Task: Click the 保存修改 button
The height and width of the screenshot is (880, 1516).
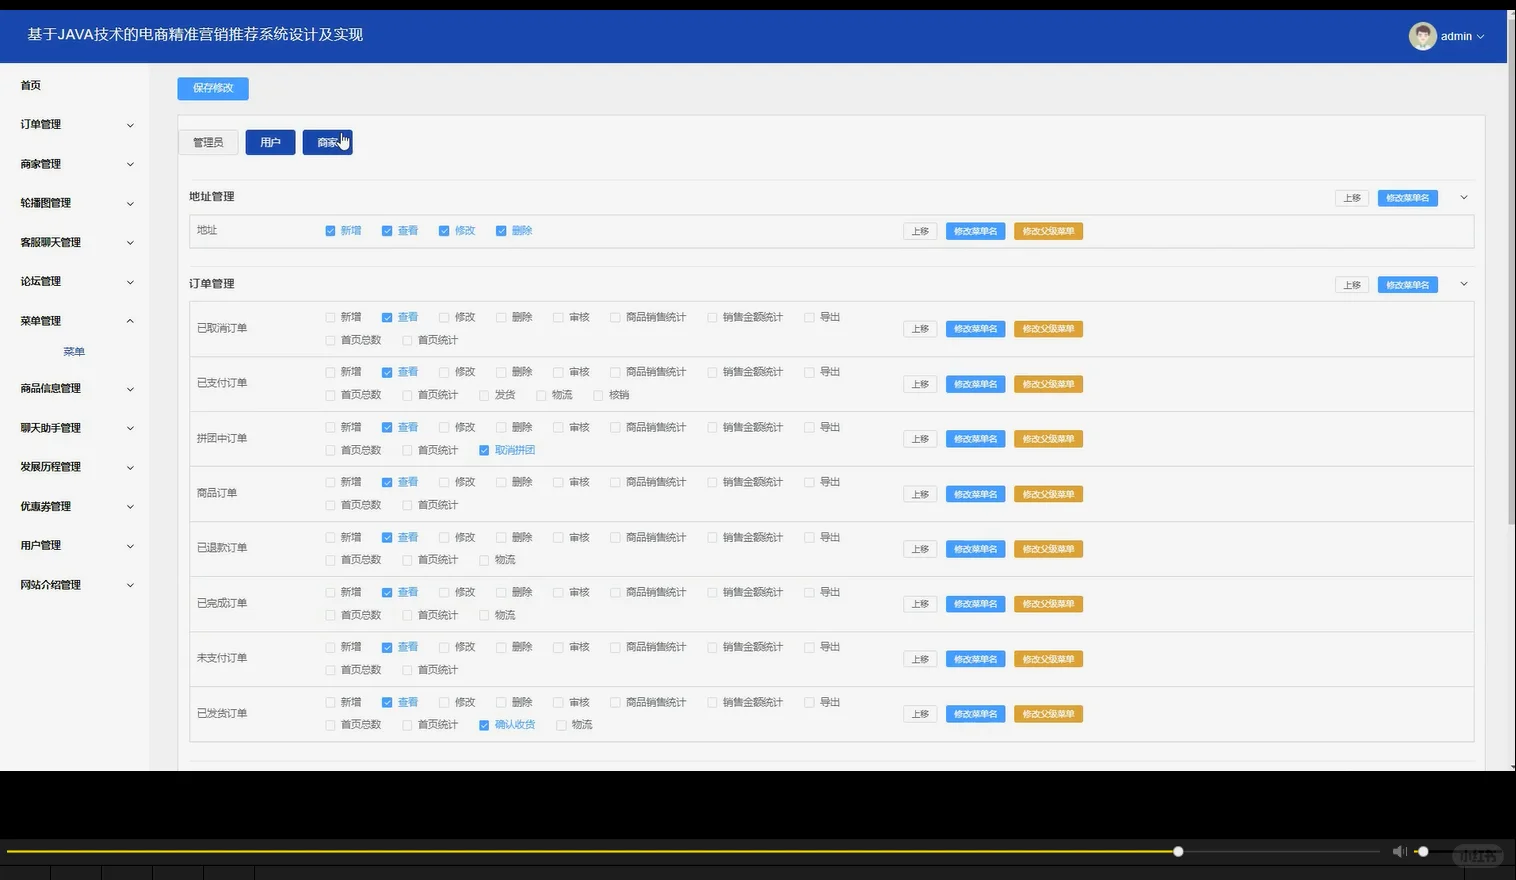Action: click(213, 88)
